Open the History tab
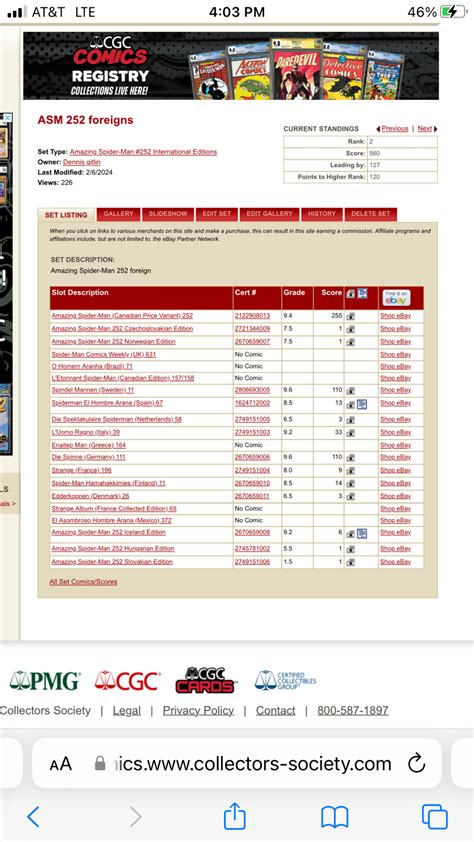474x842 pixels. coord(322,214)
